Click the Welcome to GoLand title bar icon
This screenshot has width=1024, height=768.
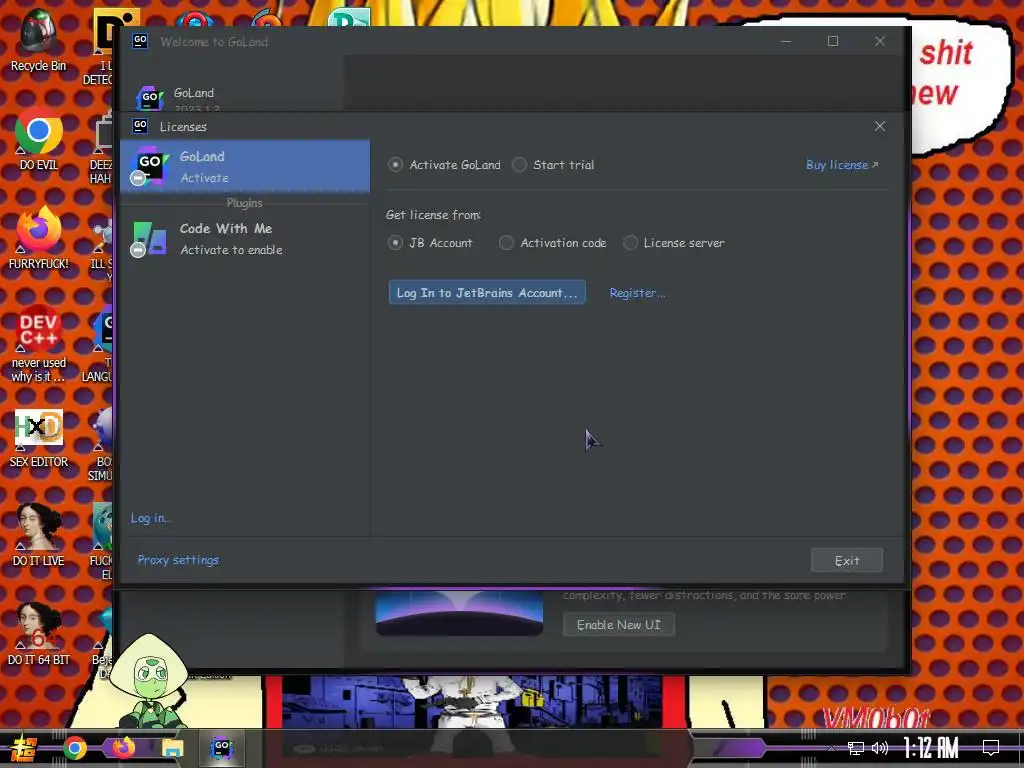(x=140, y=41)
